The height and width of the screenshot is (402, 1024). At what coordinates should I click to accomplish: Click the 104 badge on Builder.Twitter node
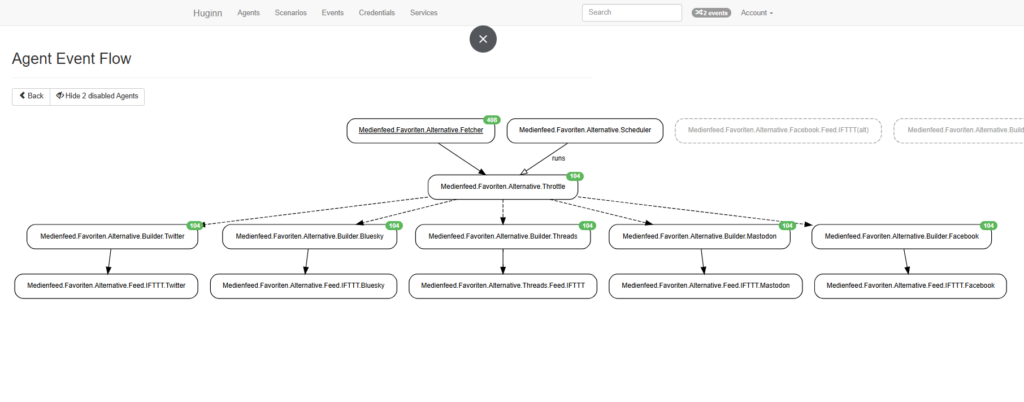coord(196,225)
